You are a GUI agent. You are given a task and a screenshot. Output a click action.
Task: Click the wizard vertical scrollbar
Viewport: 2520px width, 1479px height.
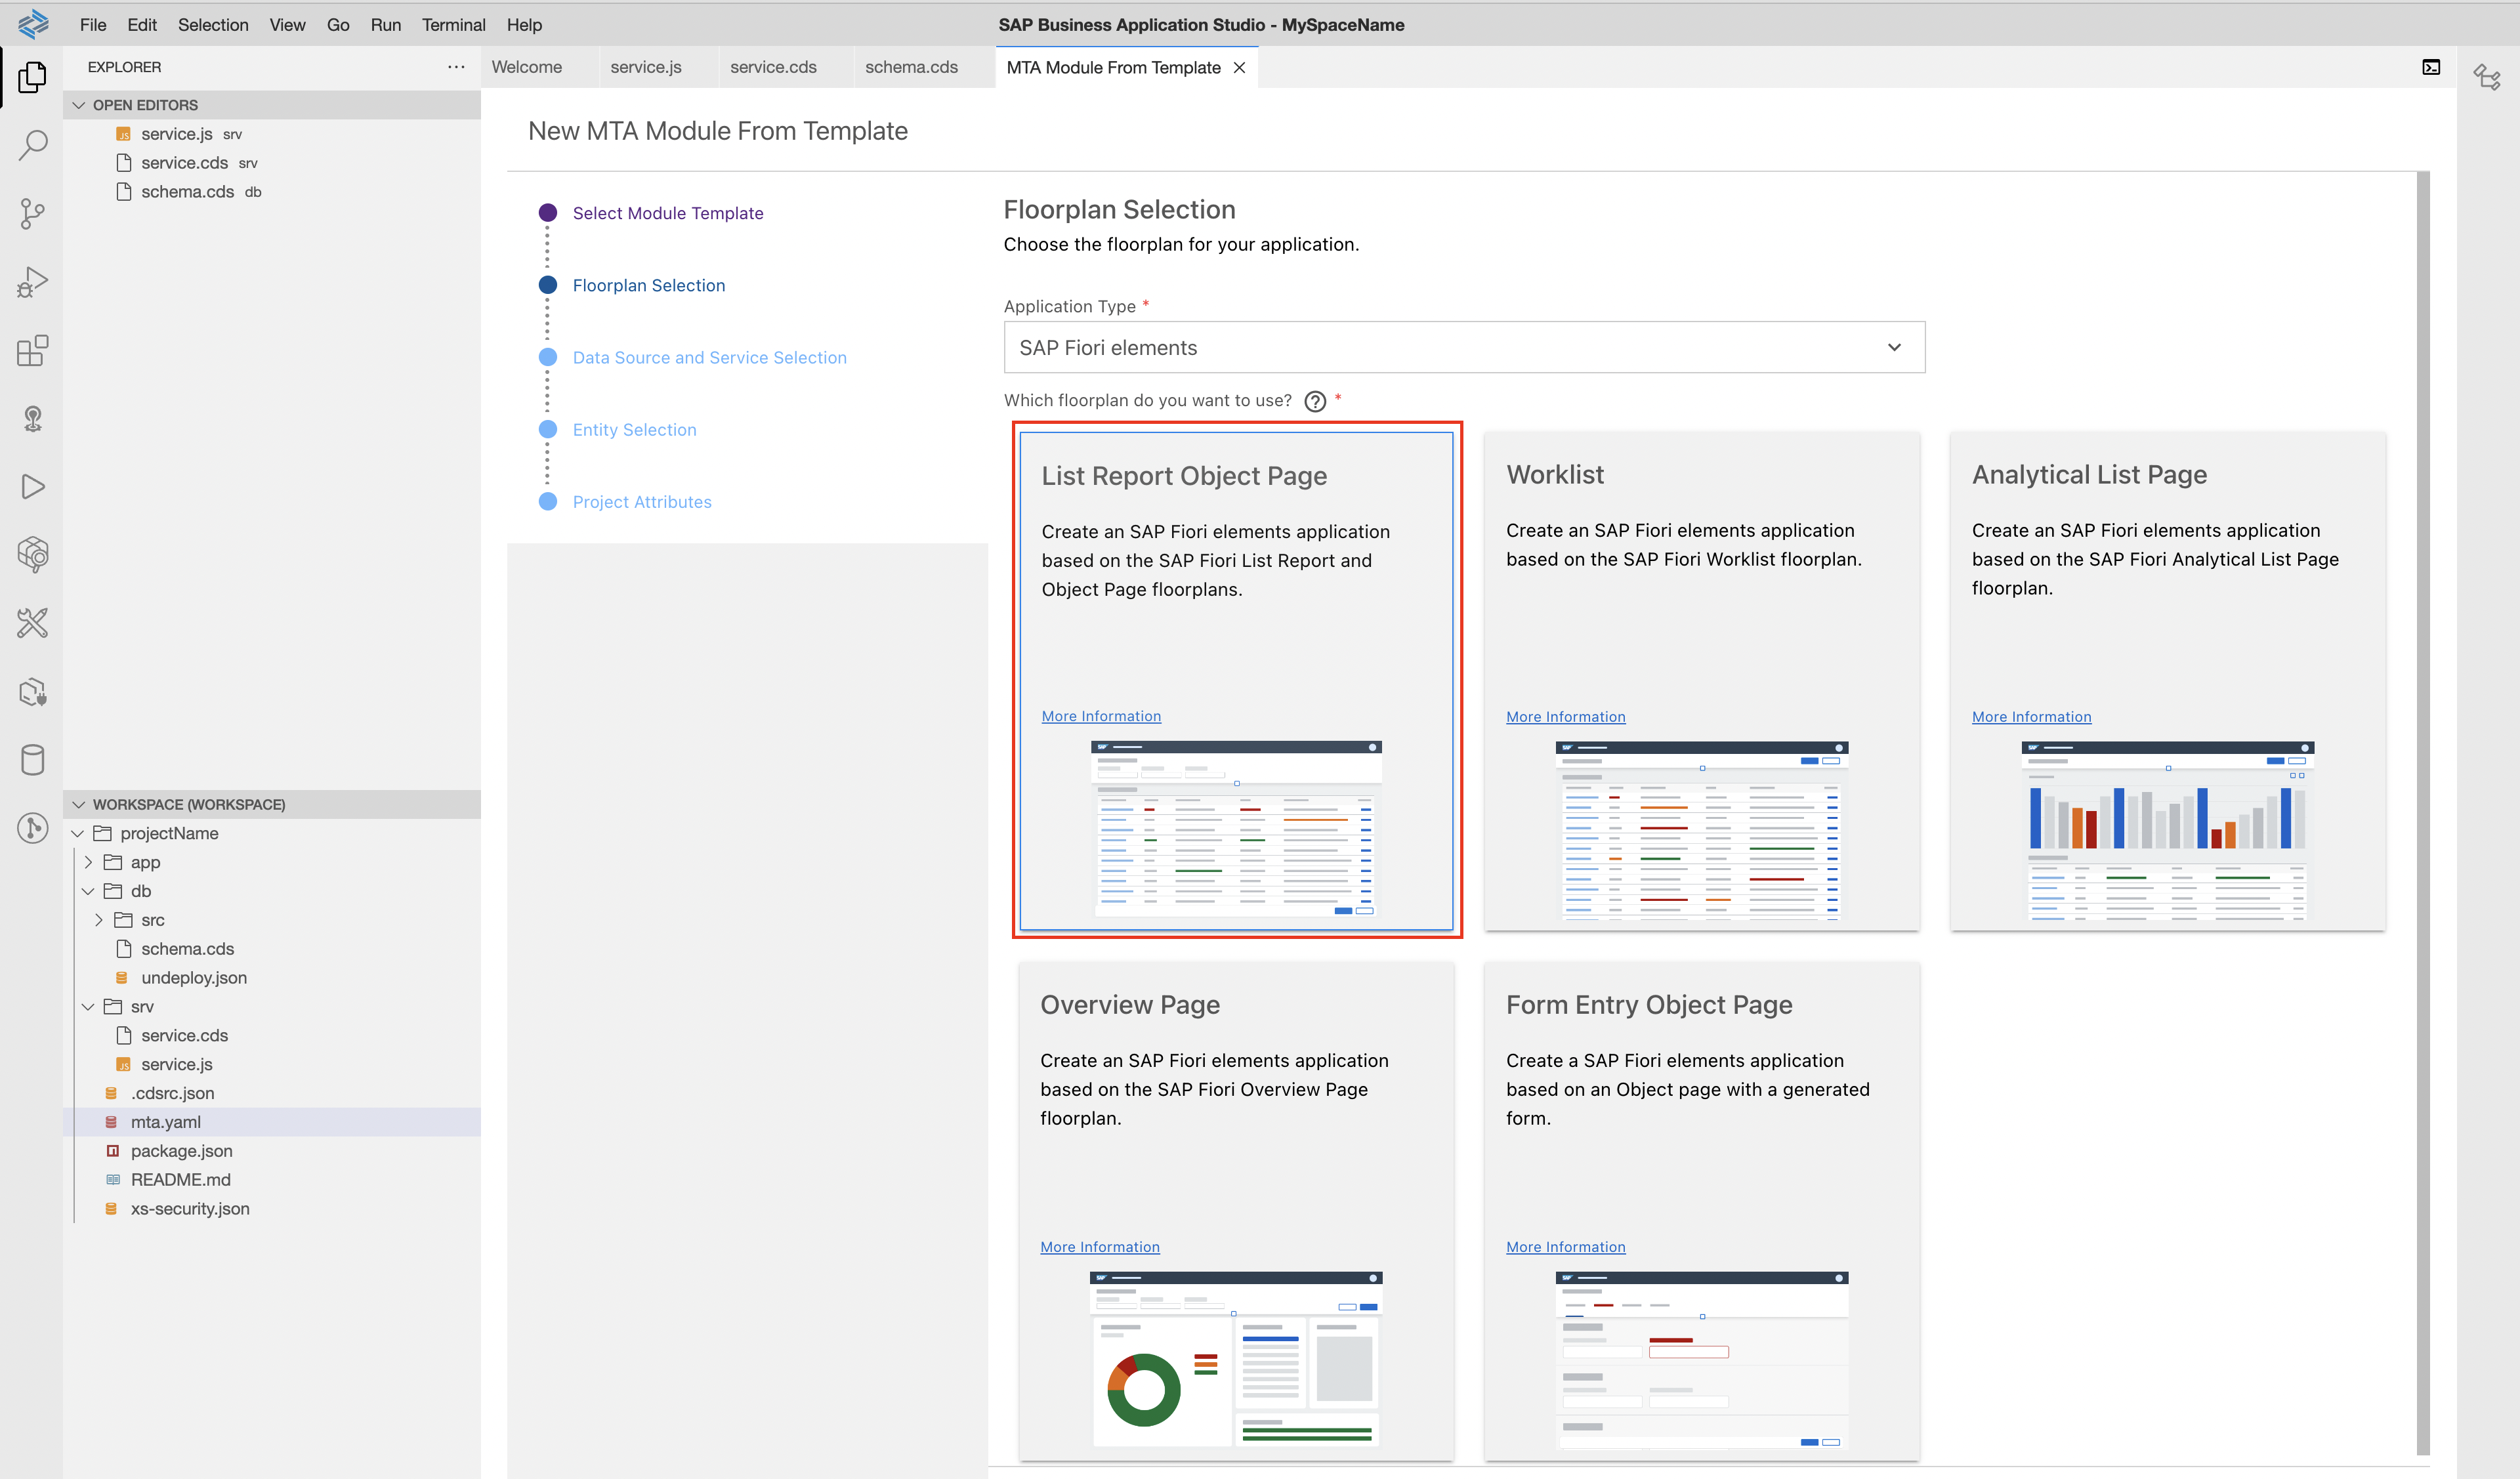[2423, 812]
